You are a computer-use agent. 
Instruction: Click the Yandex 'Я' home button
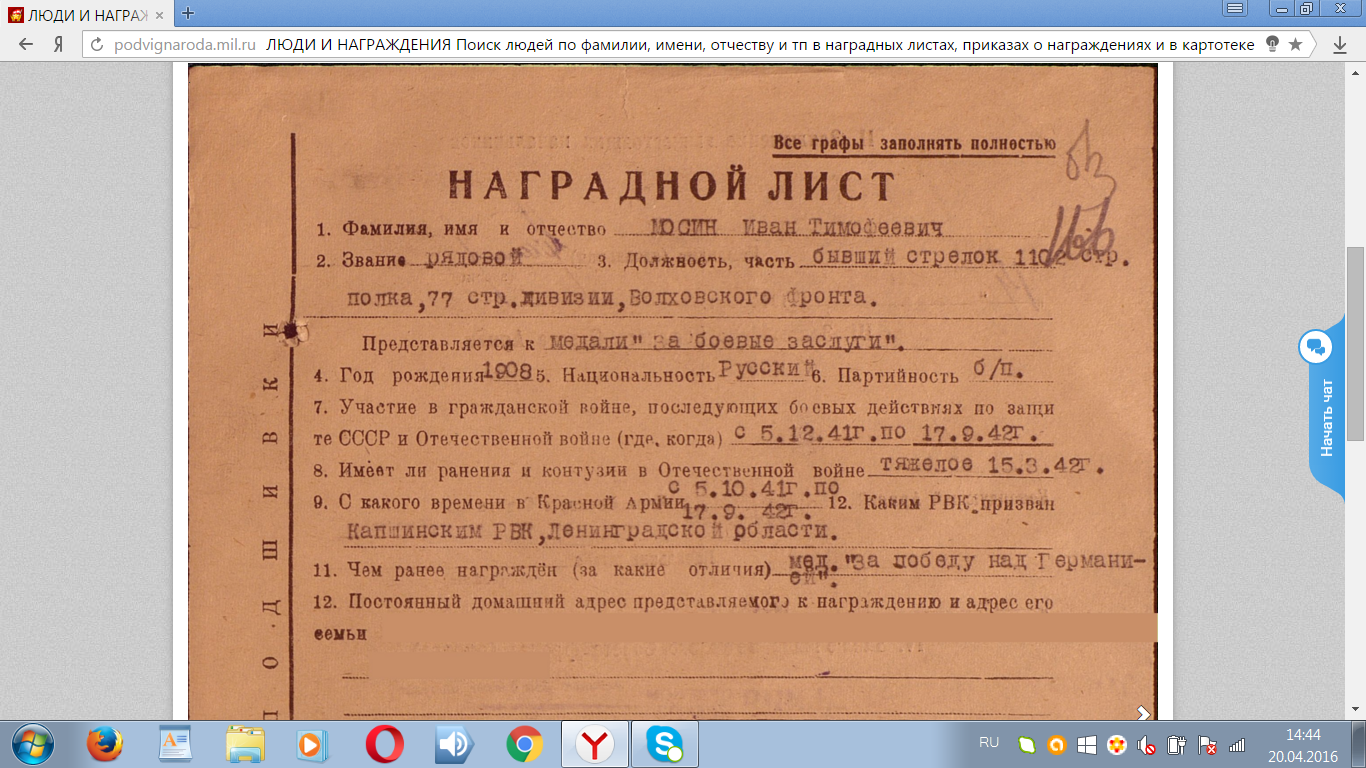pos(59,44)
